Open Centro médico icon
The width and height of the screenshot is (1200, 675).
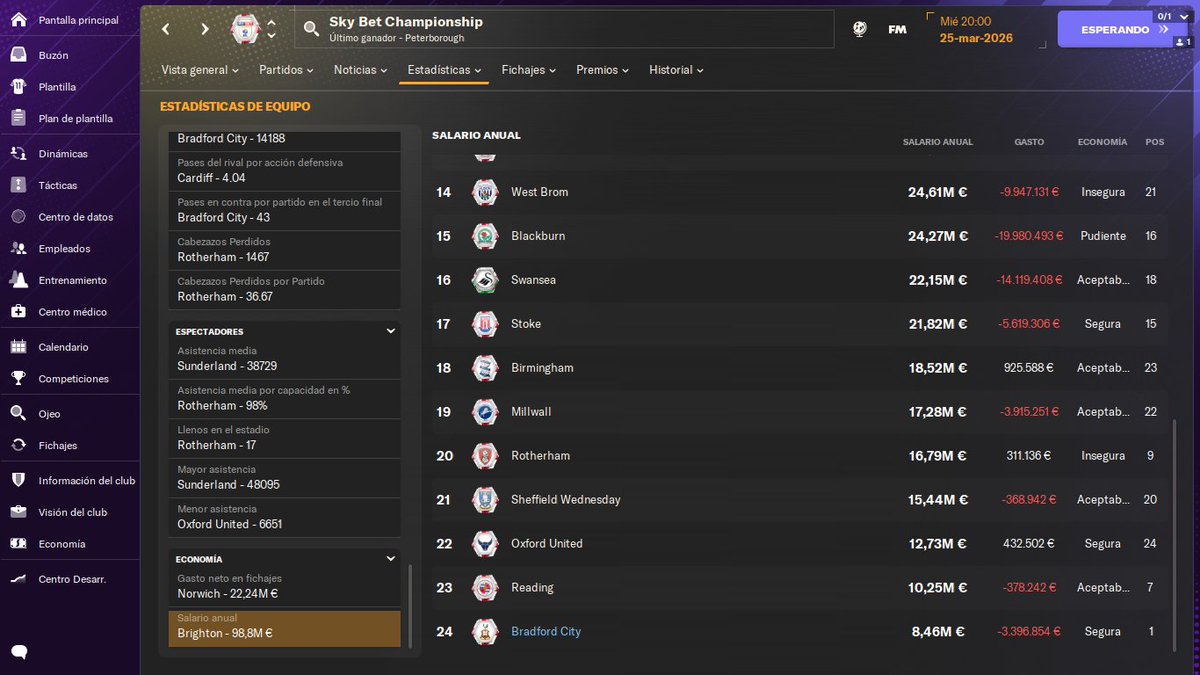click(x=18, y=312)
